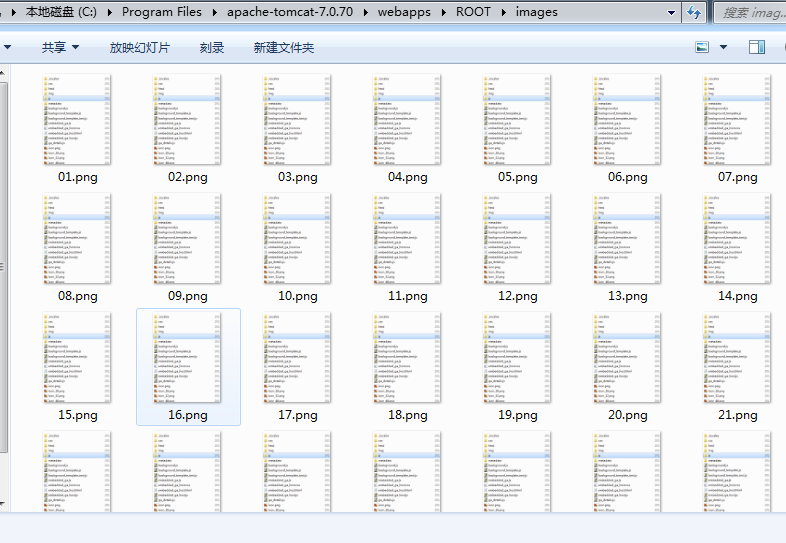This screenshot has height=543, width=786.
Task: Click the refresh icon beside the address bar
Action: point(694,12)
